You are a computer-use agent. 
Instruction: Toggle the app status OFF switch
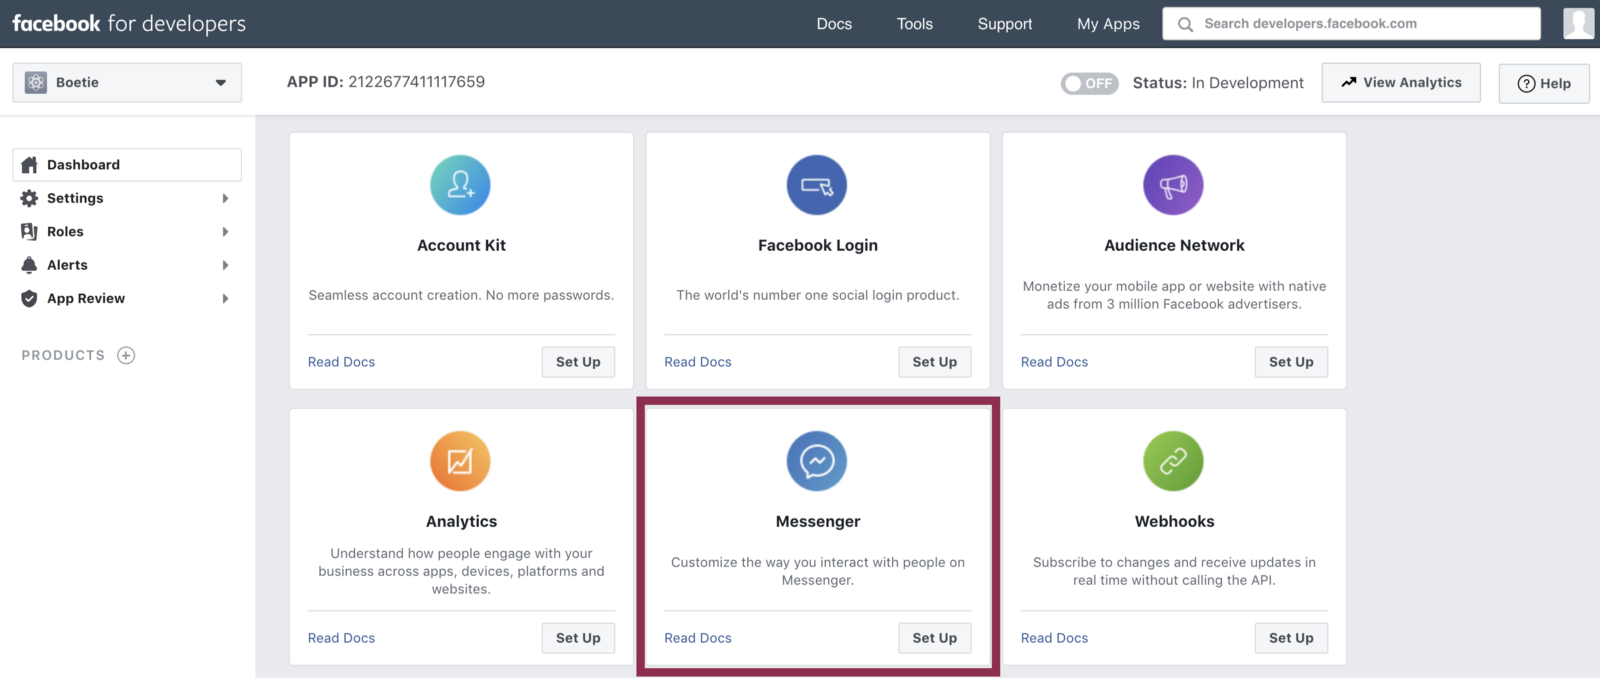1089,83
